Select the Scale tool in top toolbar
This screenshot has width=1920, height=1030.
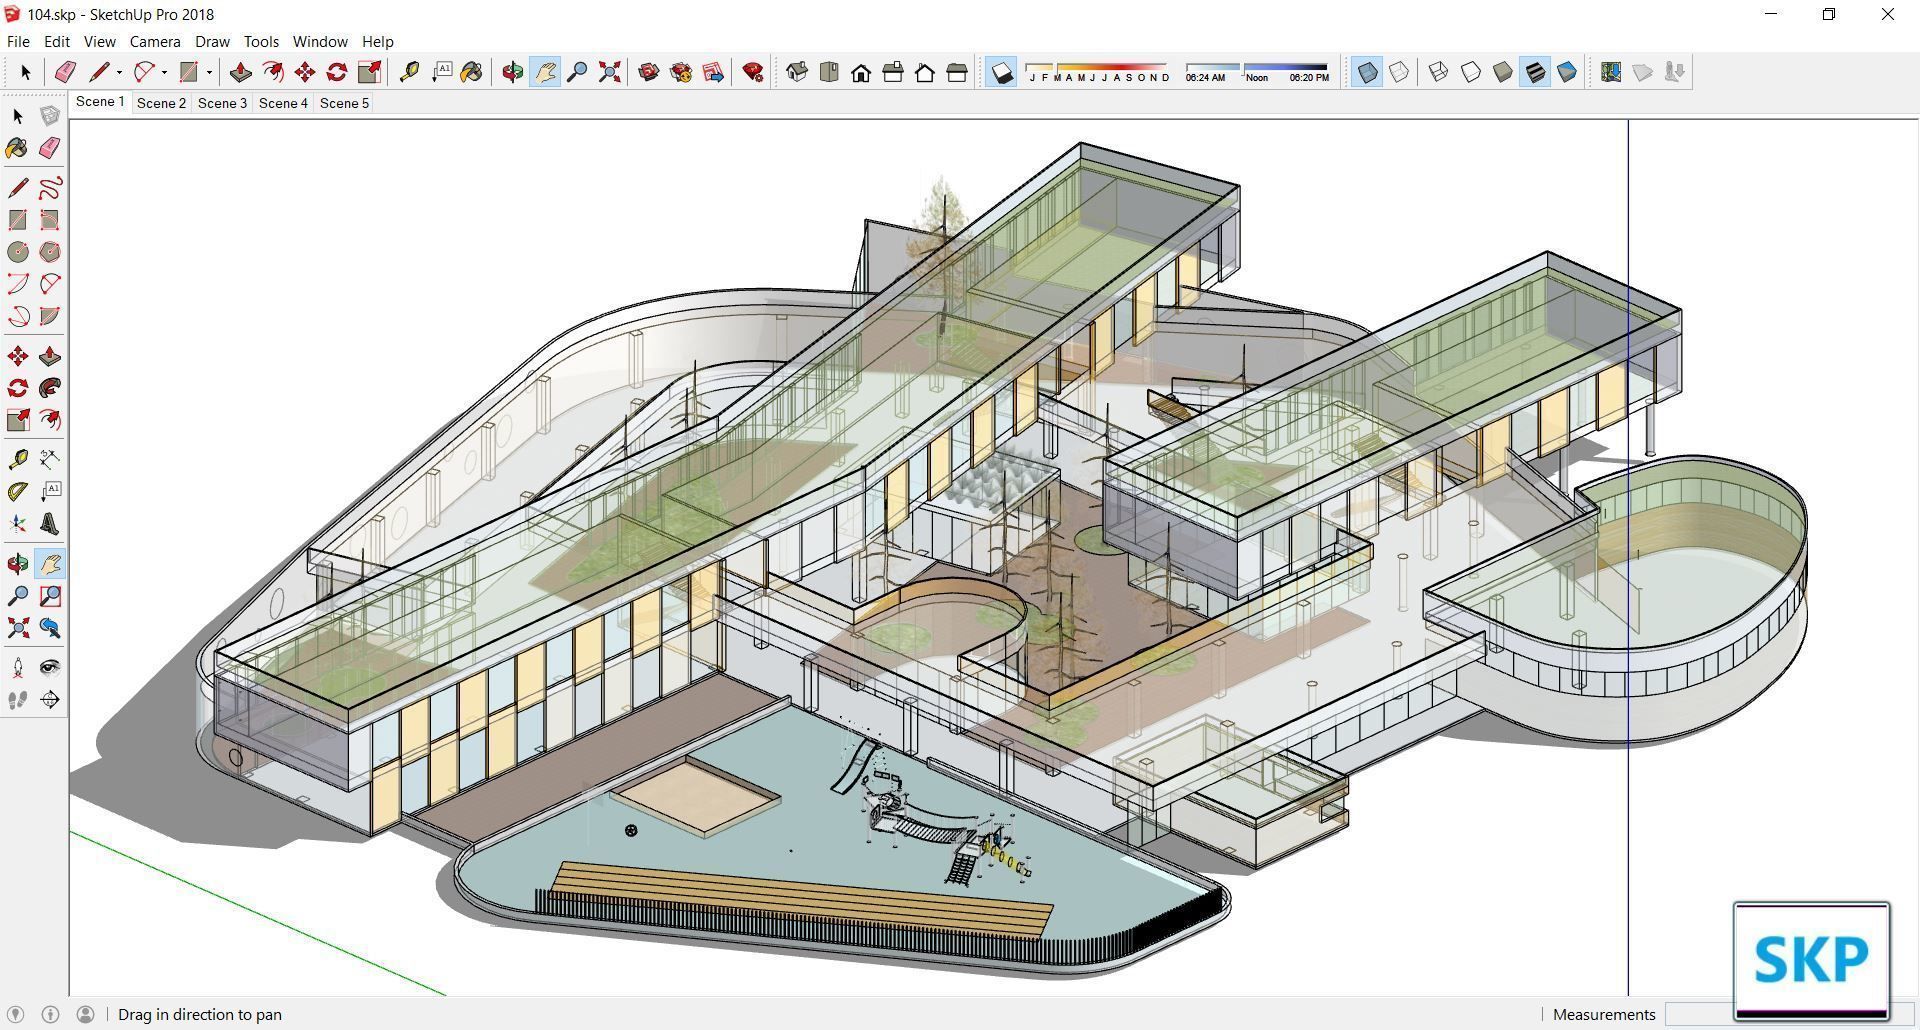coord(369,72)
